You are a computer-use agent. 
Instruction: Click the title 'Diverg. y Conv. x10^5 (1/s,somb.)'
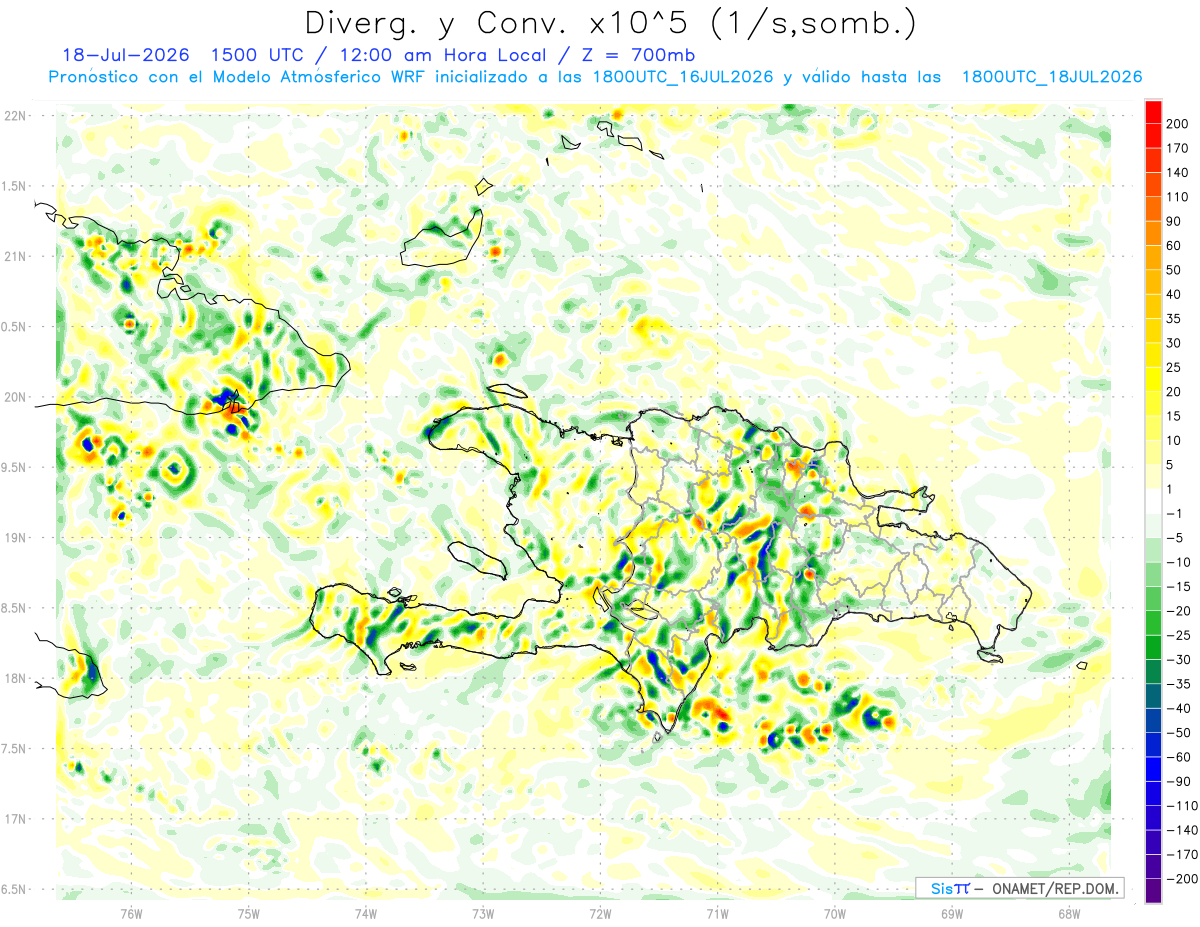[x=609, y=23]
